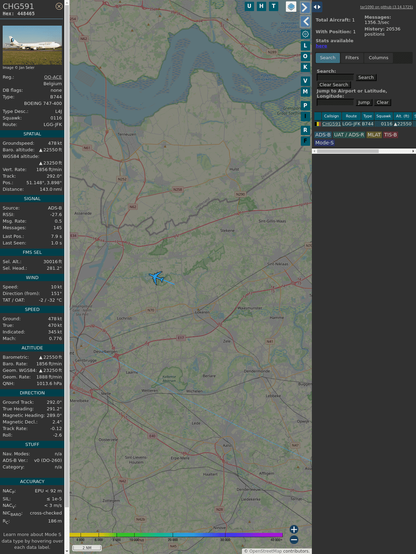416x554 pixels.
Task: Click the 'RSSI:' label in SIGNAL section
Action: pos(8,215)
